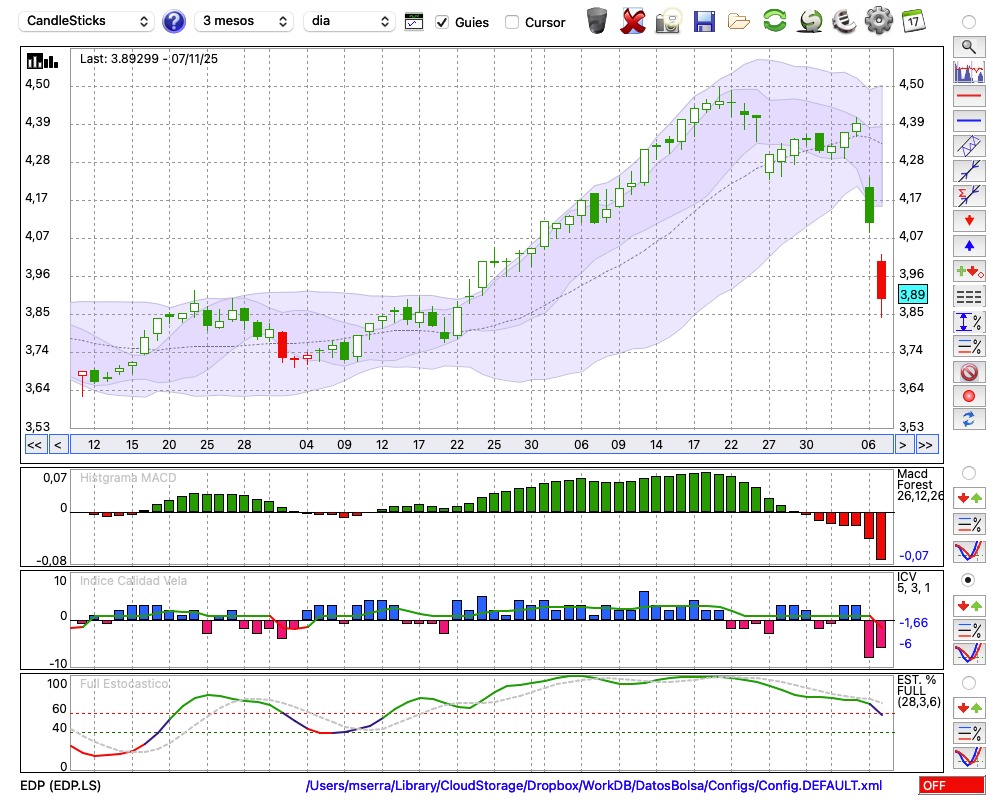This screenshot has width=1000, height=800.
Task: Click ICV panel curve indicator button
Action: pyautogui.click(x=969, y=654)
